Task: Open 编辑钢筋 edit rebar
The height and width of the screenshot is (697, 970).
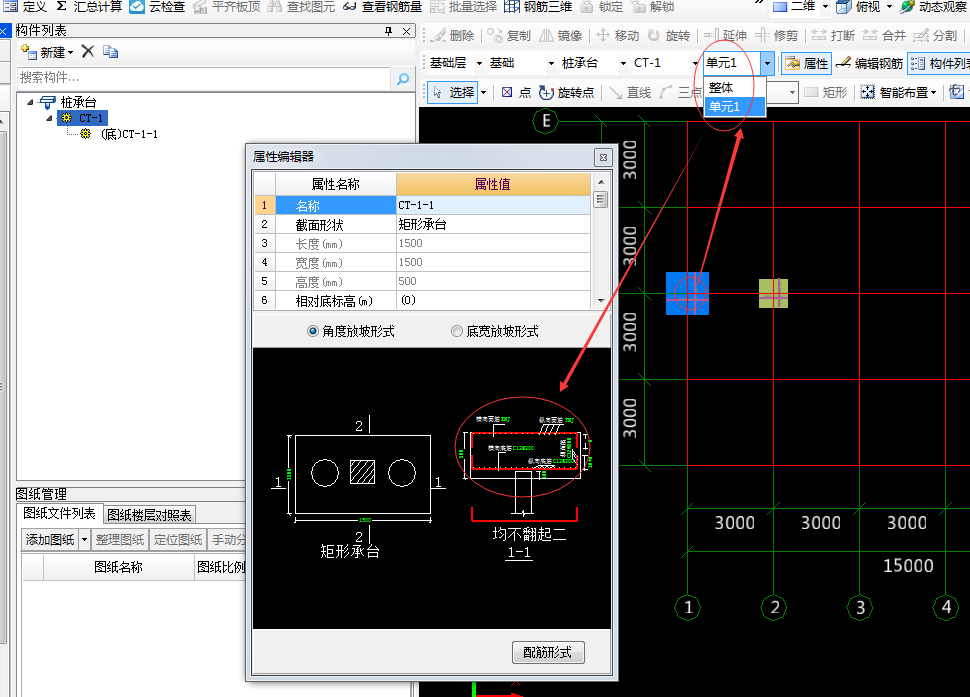Action: [x=869, y=63]
